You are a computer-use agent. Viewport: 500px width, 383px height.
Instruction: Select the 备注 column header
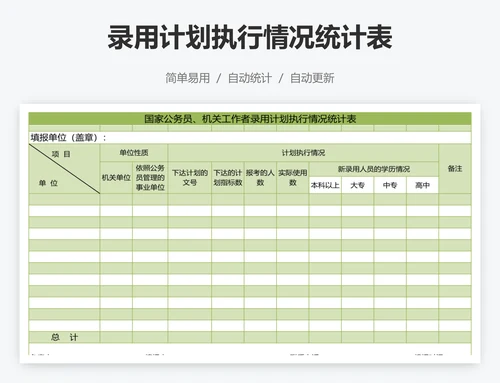(x=455, y=169)
